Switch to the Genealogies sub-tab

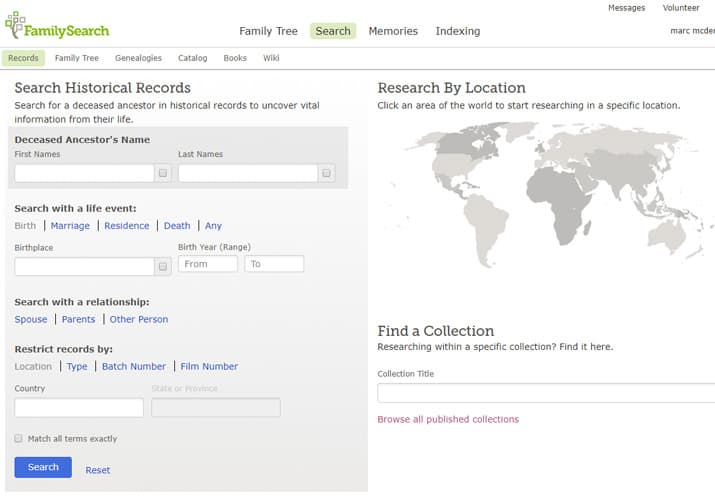138,58
